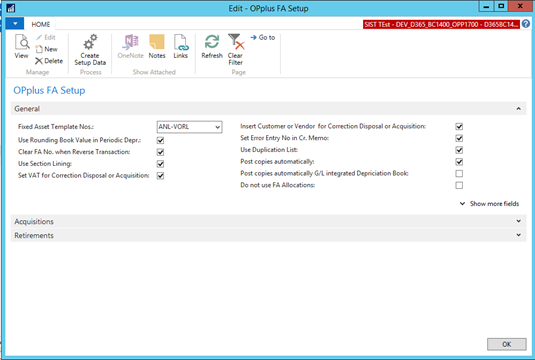
Task: Open OneNote attachment
Action: click(x=130, y=46)
